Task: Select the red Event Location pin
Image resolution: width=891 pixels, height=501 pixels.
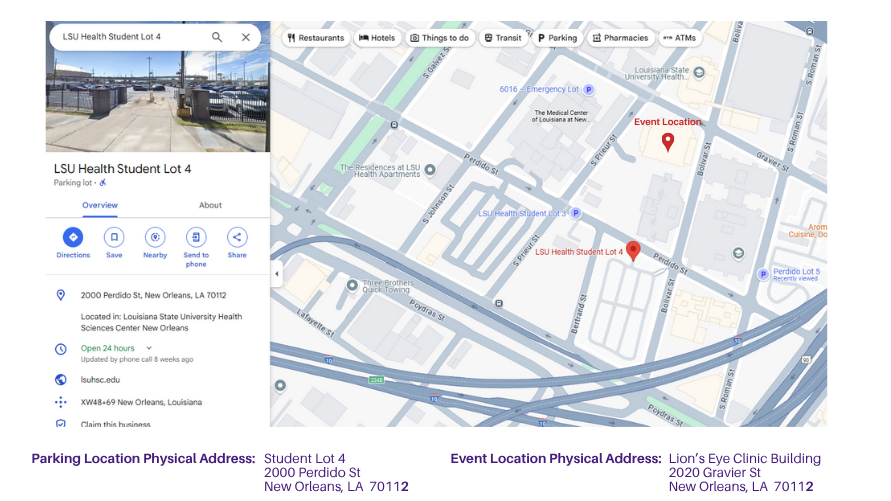Action: [668, 141]
